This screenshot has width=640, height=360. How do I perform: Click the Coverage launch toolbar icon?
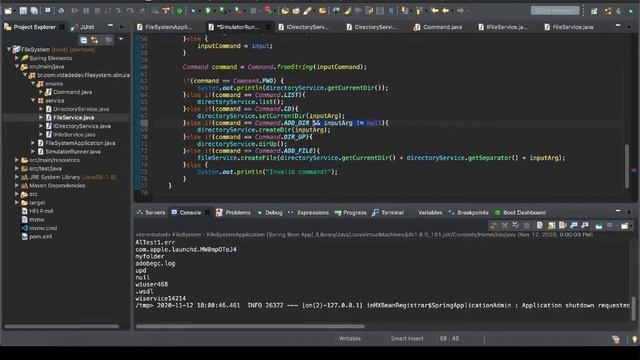pos(222,11)
